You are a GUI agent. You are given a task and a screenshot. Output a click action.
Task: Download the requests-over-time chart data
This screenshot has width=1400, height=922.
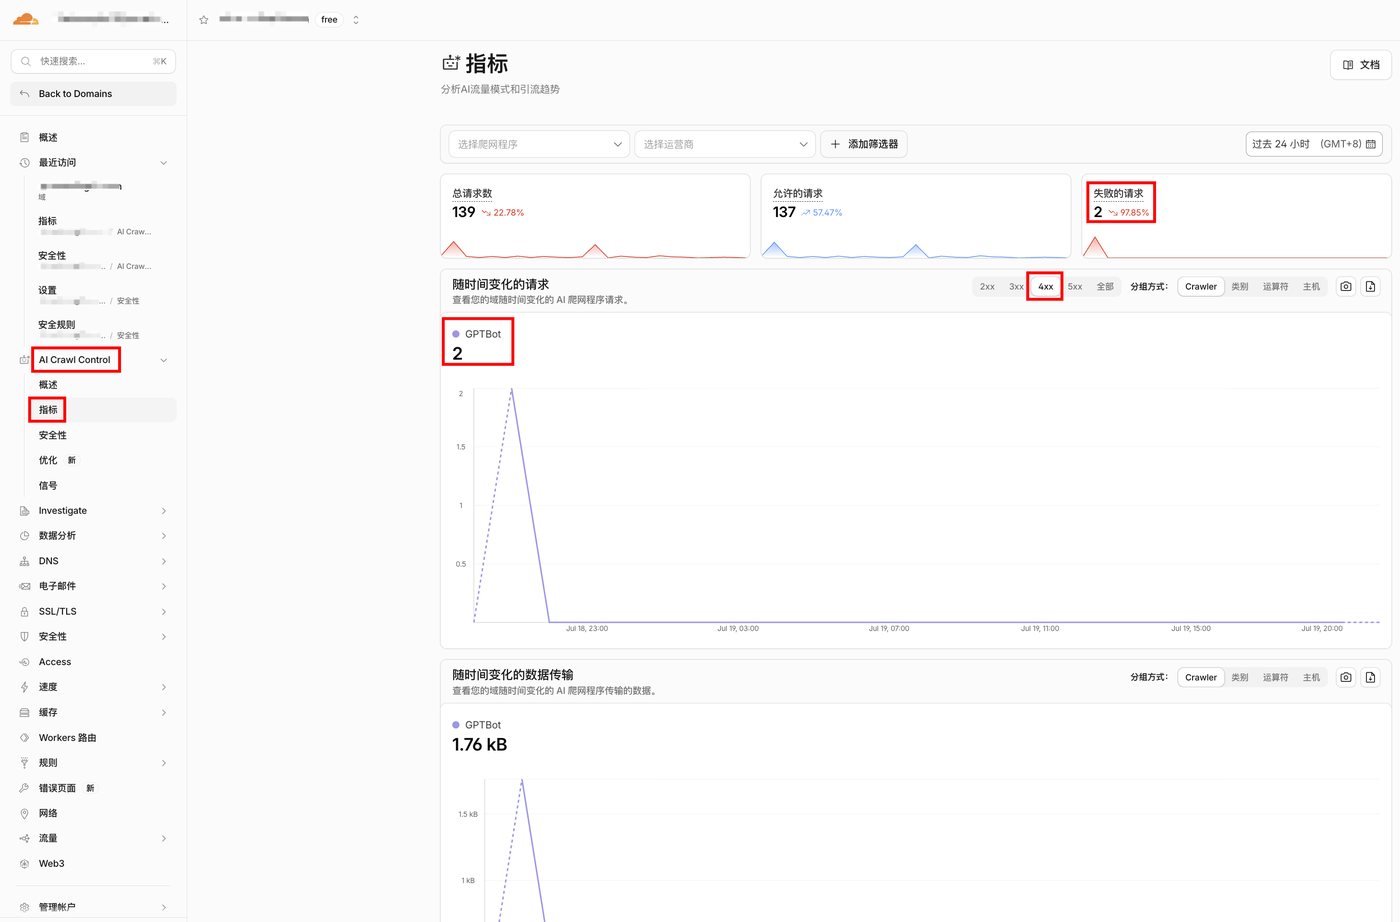[x=1370, y=287]
